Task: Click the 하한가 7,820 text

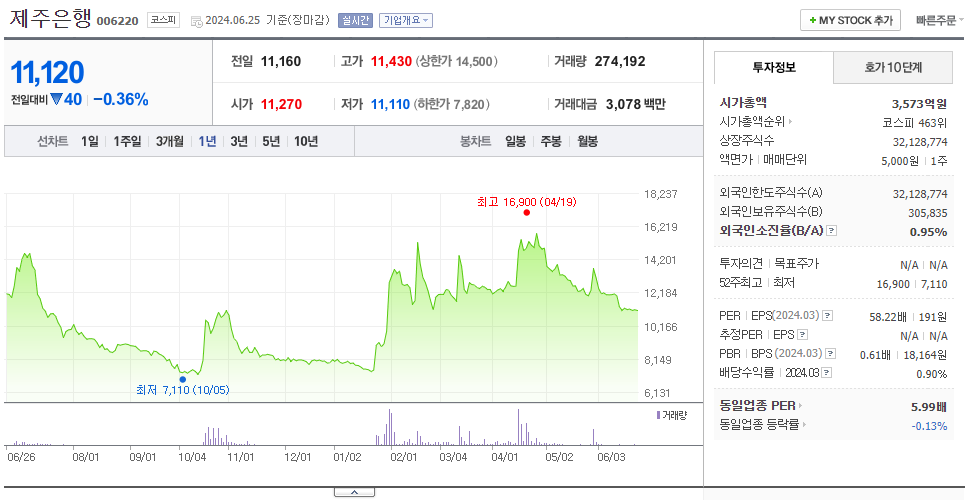Action: click(x=453, y=104)
